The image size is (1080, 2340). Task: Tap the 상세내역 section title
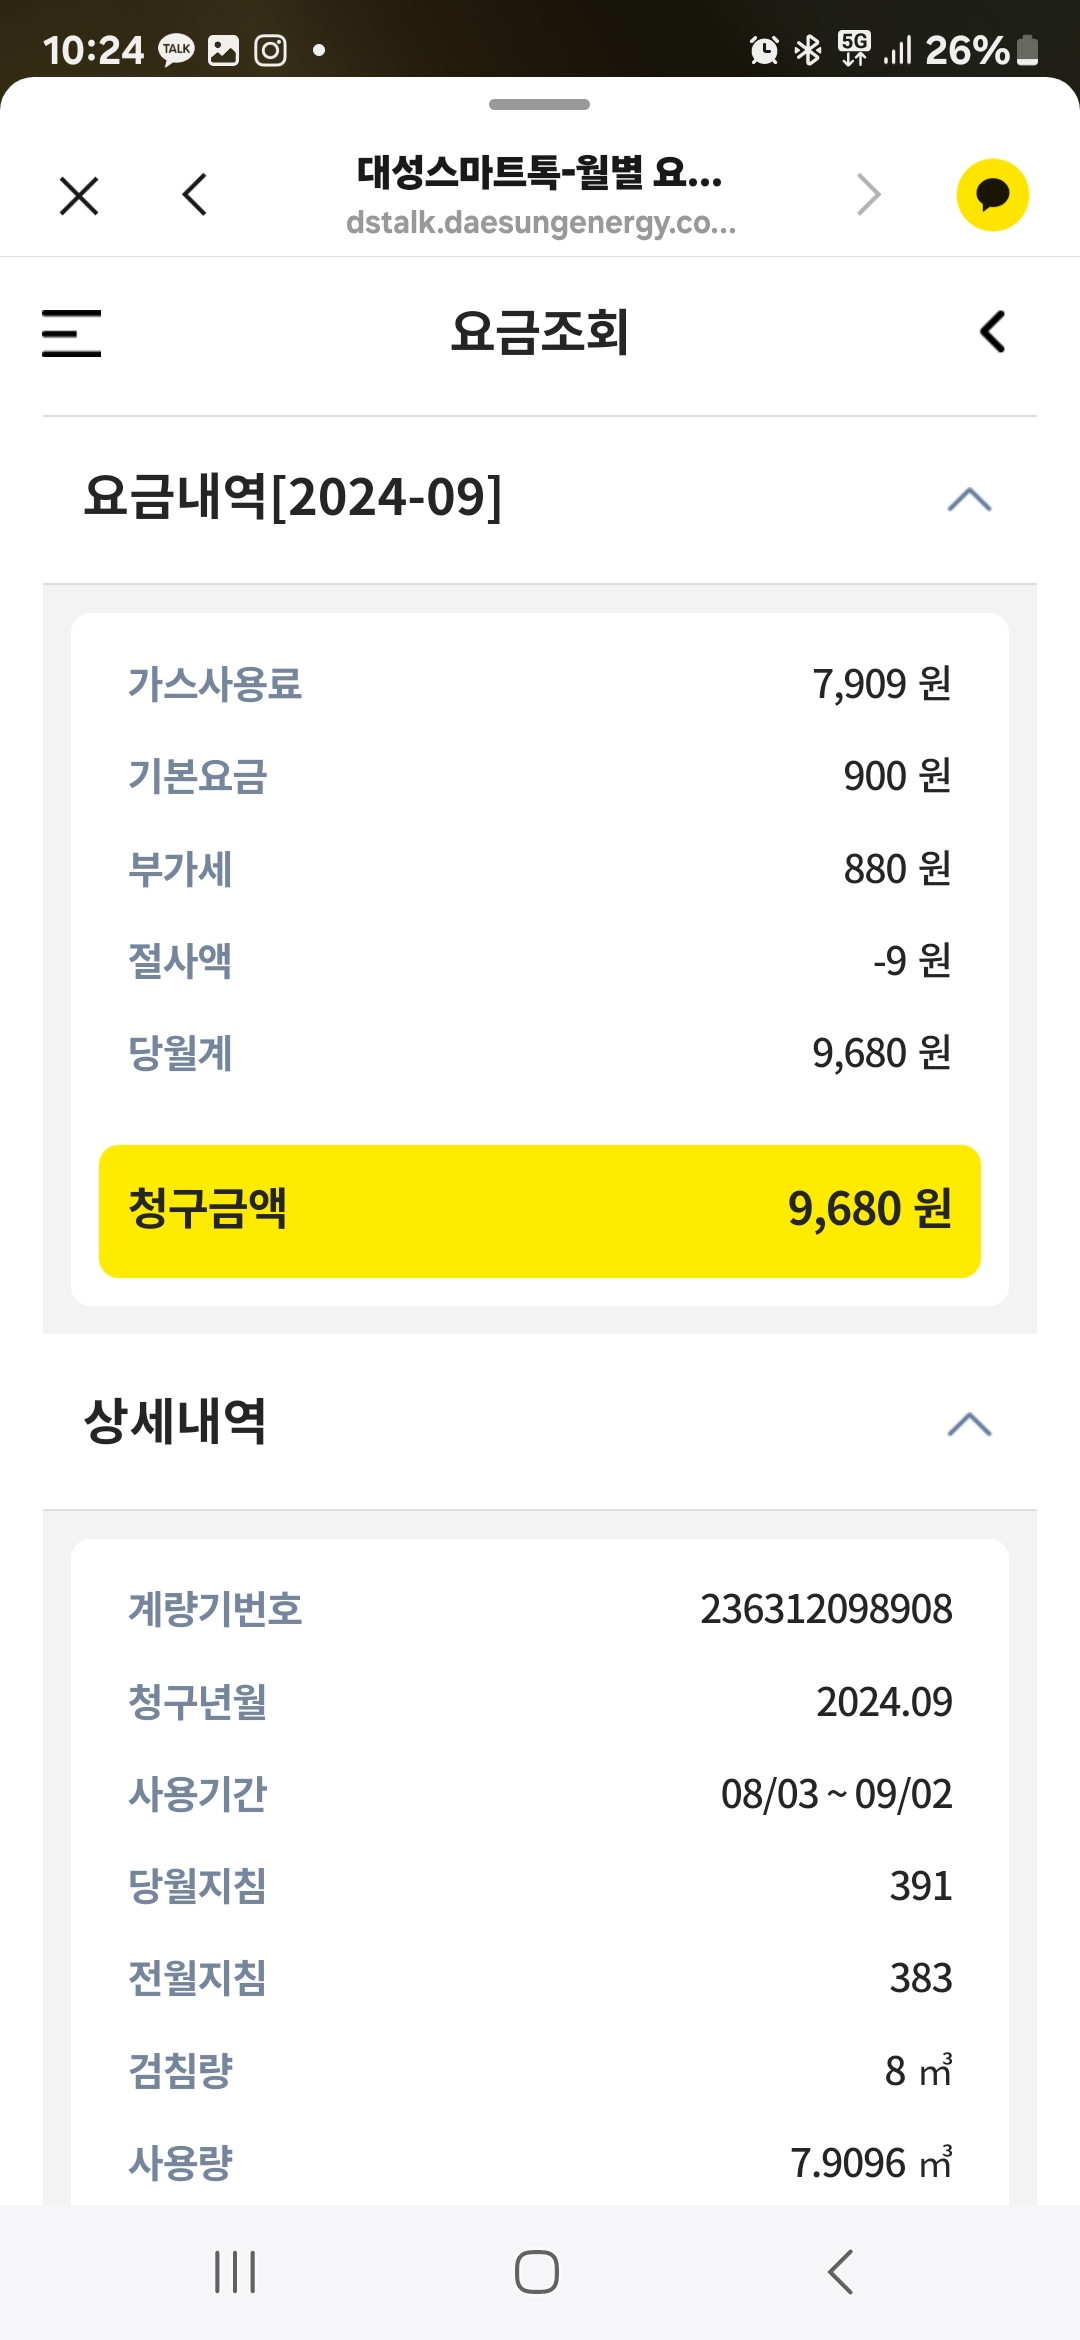point(176,1422)
